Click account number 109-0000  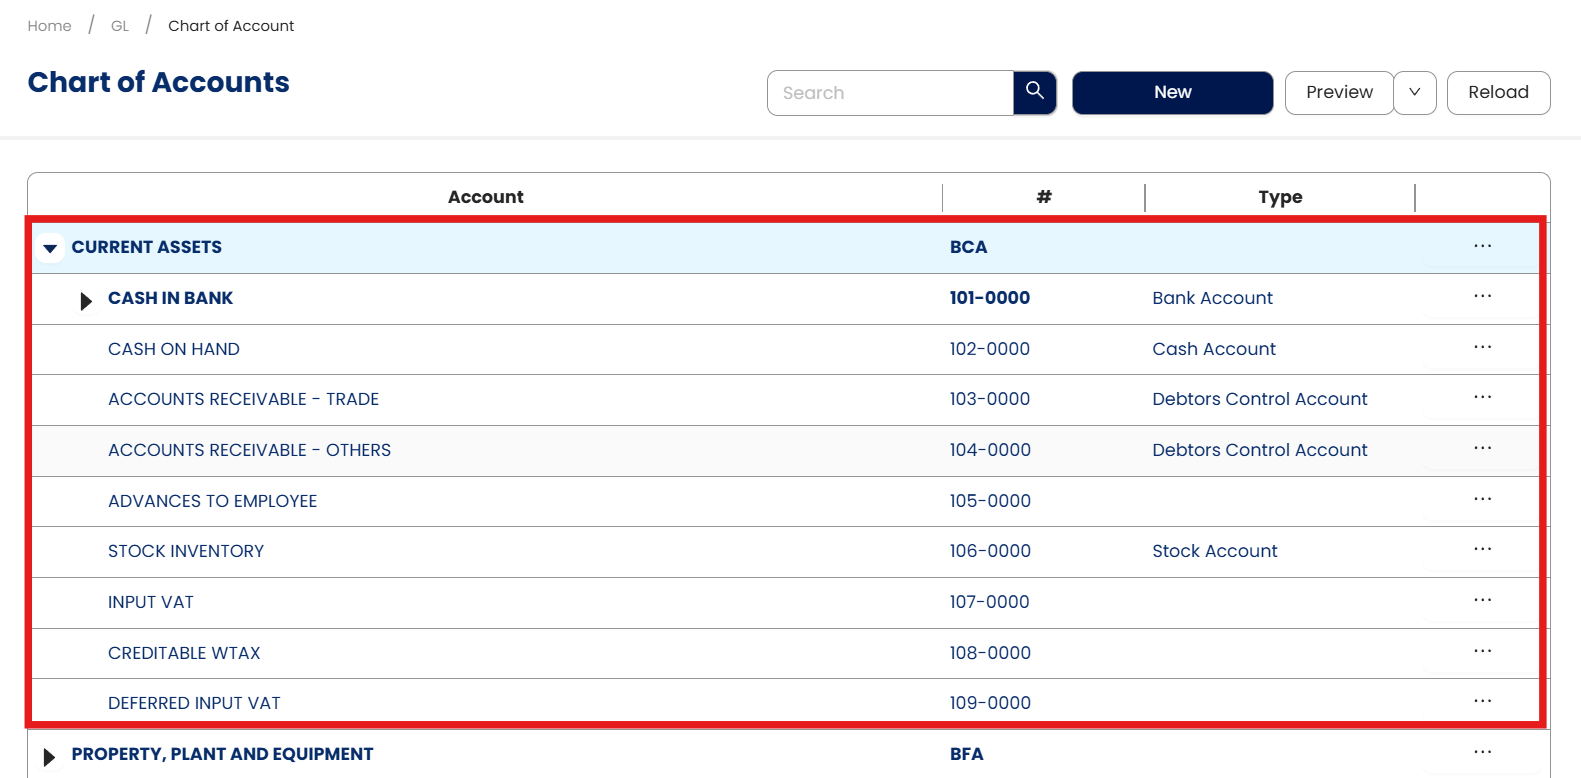pyautogui.click(x=990, y=703)
